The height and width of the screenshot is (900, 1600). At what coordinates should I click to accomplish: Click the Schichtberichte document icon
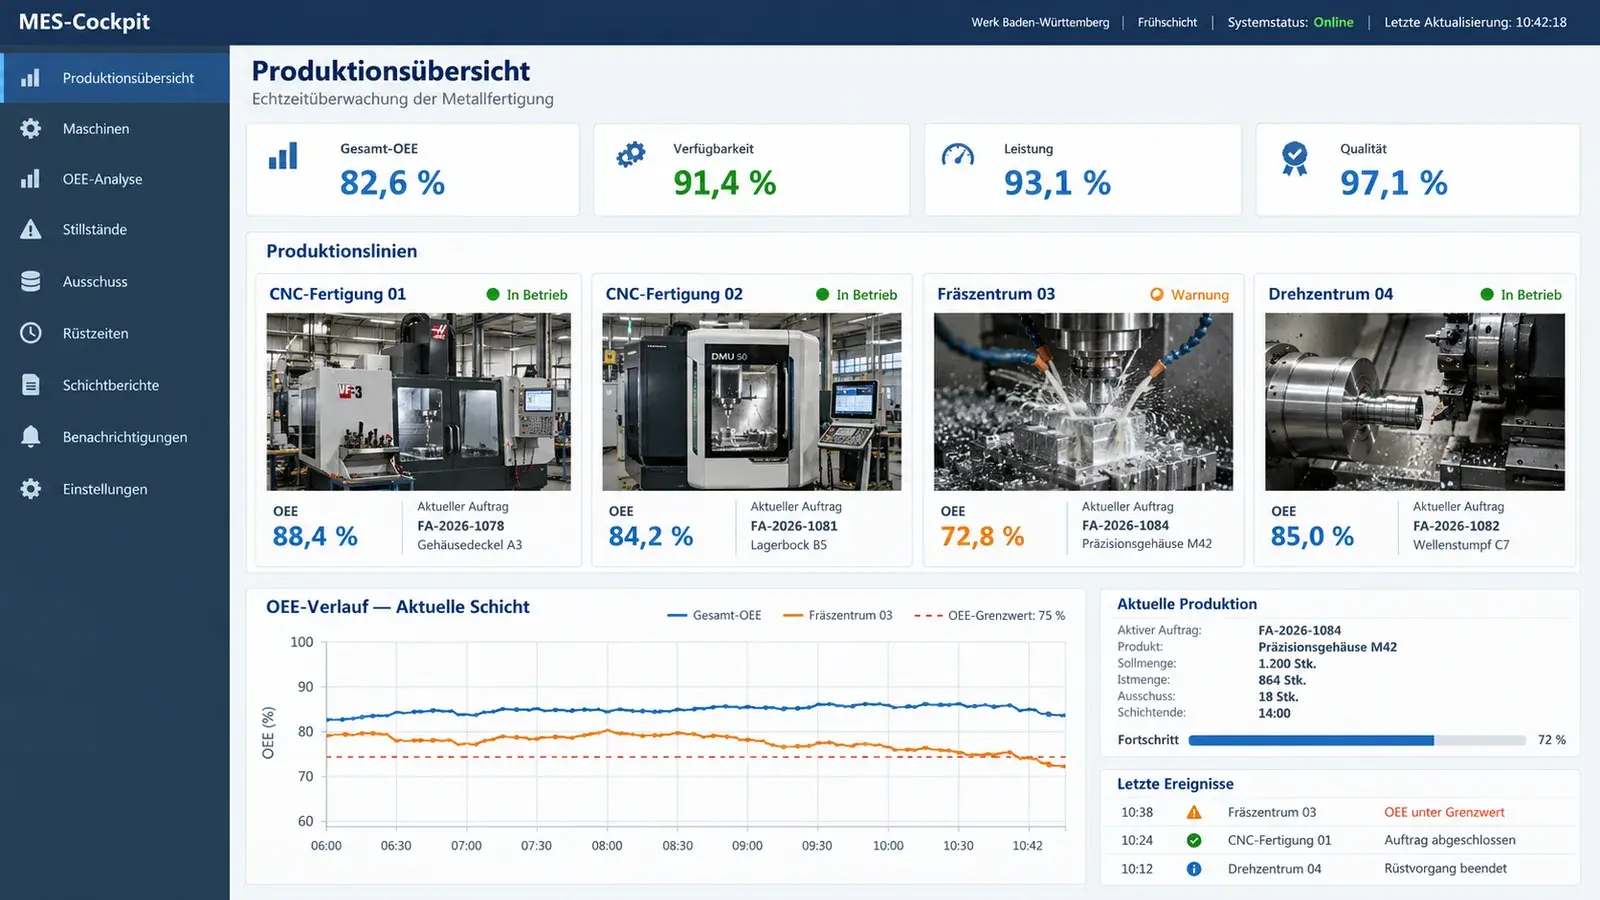(31, 385)
